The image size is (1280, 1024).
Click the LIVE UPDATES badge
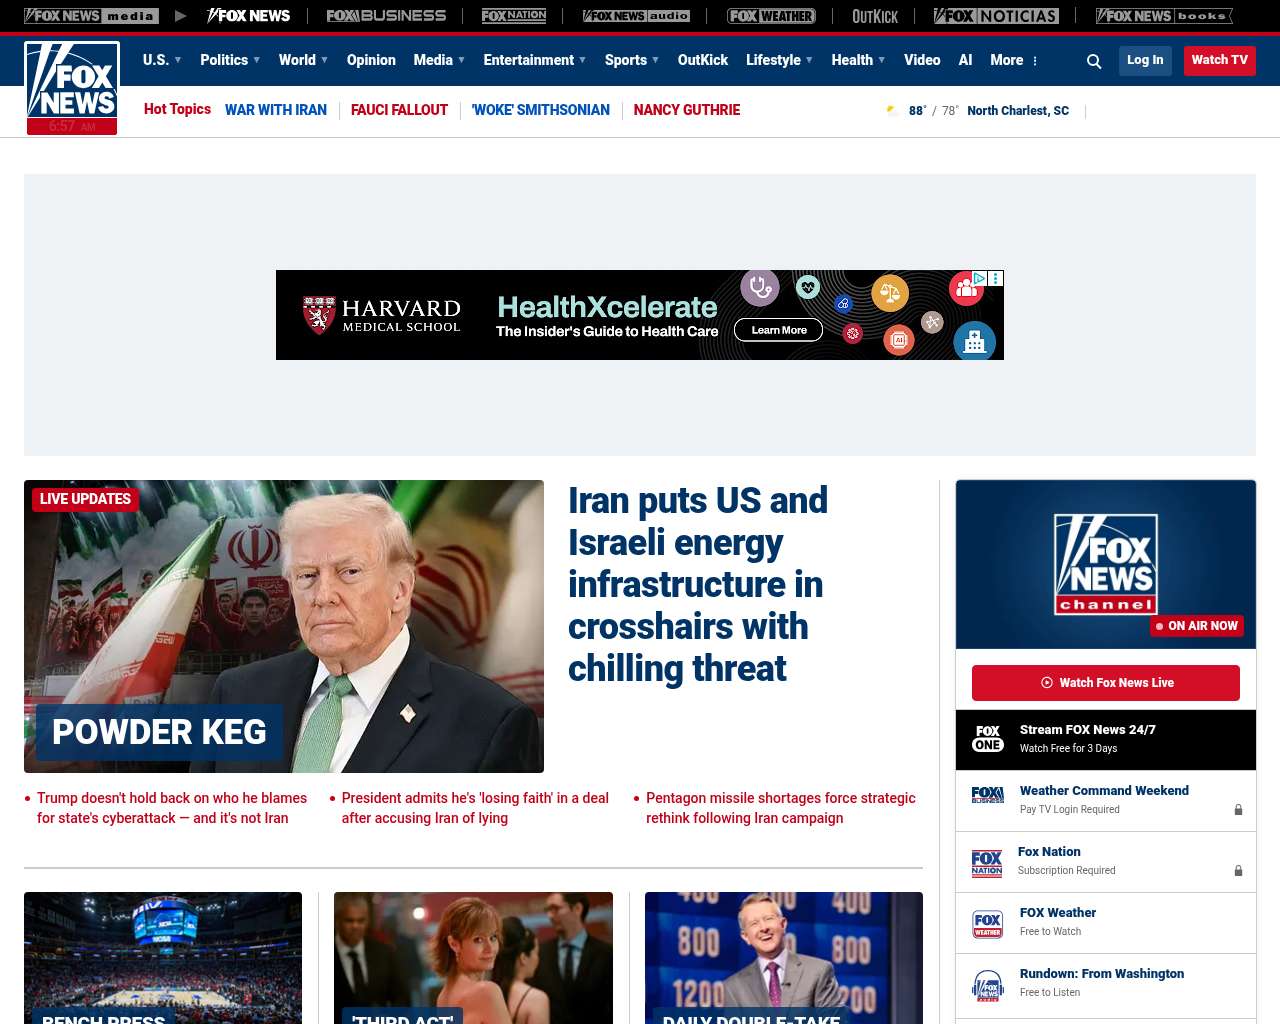(x=85, y=499)
